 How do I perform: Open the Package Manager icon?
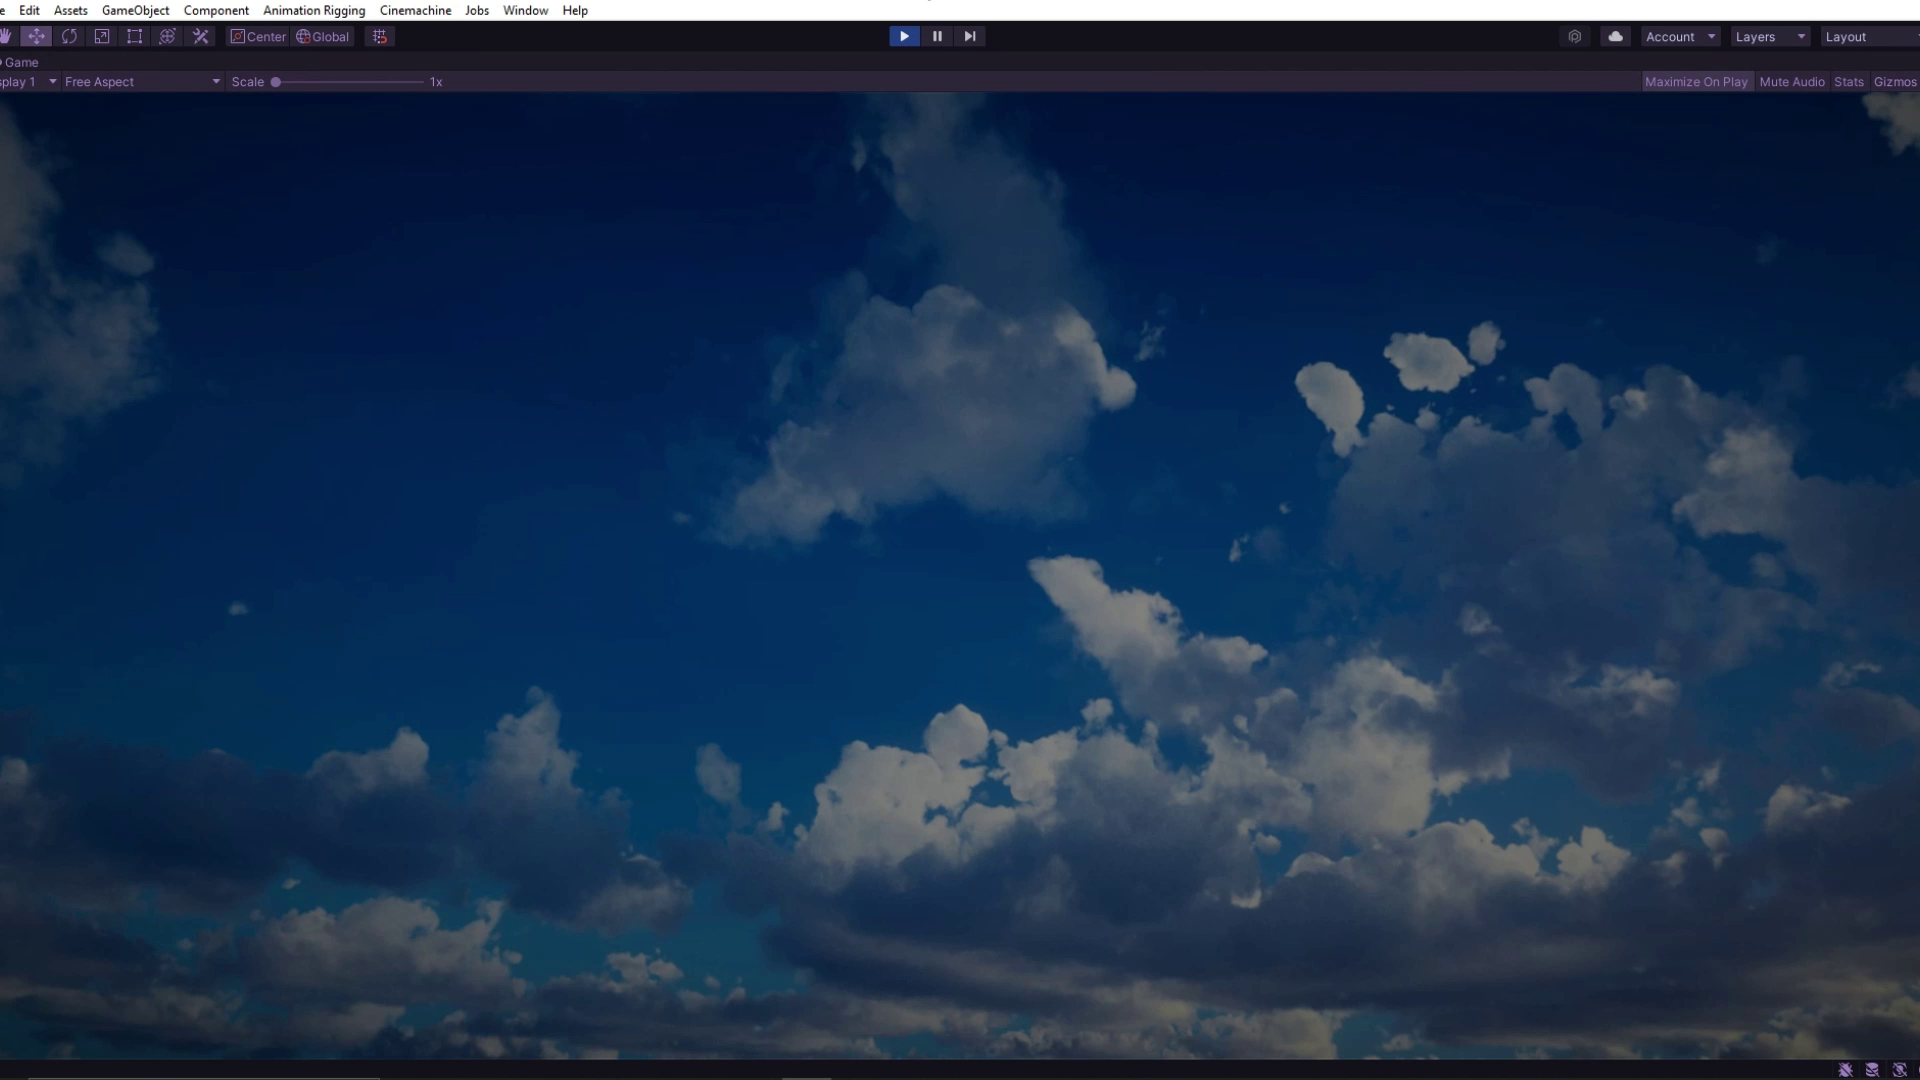pyautogui.click(x=1575, y=37)
